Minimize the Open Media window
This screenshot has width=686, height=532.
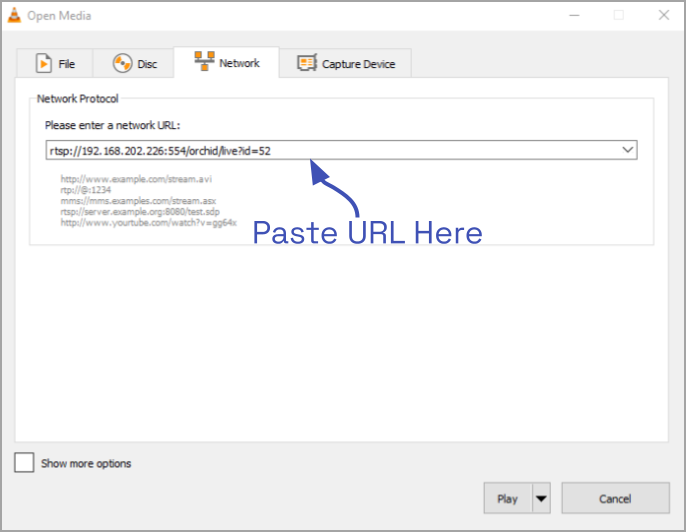(x=574, y=15)
